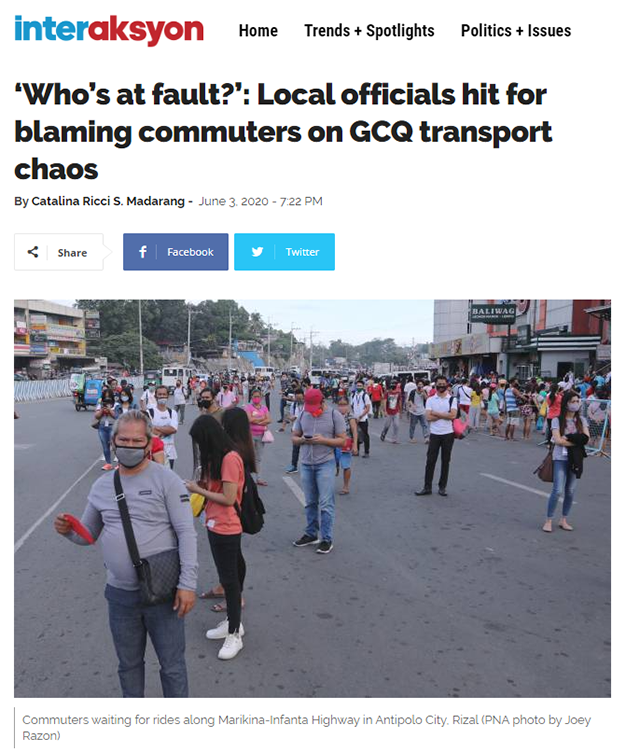The image size is (640, 752).
Task: Open Politics + Issues section
Action: click(516, 31)
